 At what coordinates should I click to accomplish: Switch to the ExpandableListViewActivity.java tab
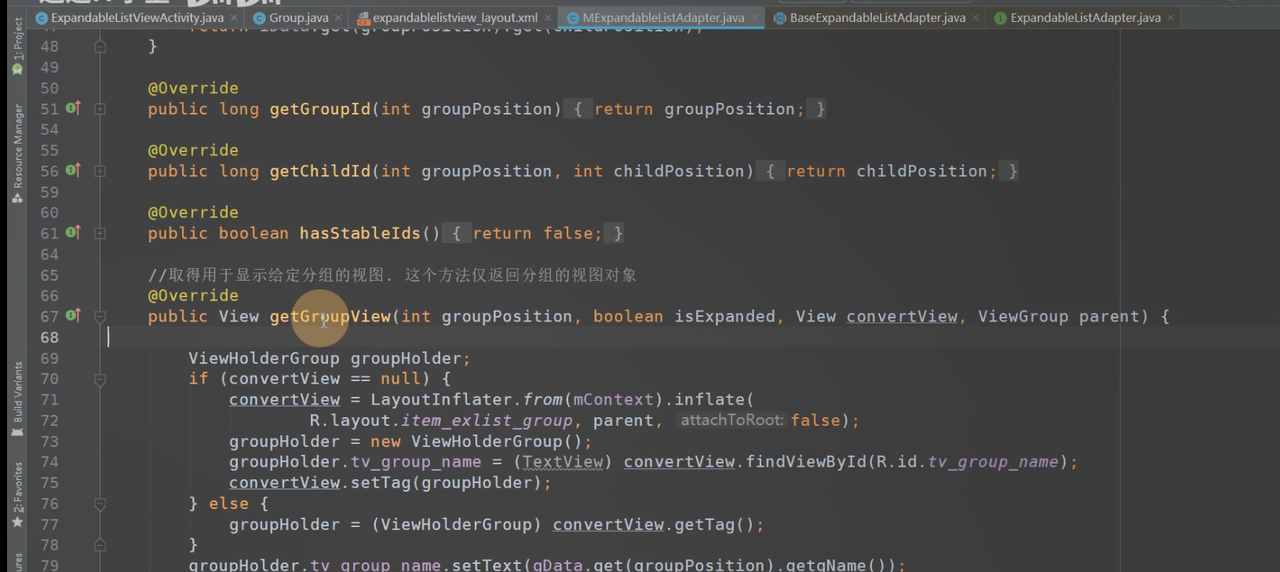click(136, 18)
